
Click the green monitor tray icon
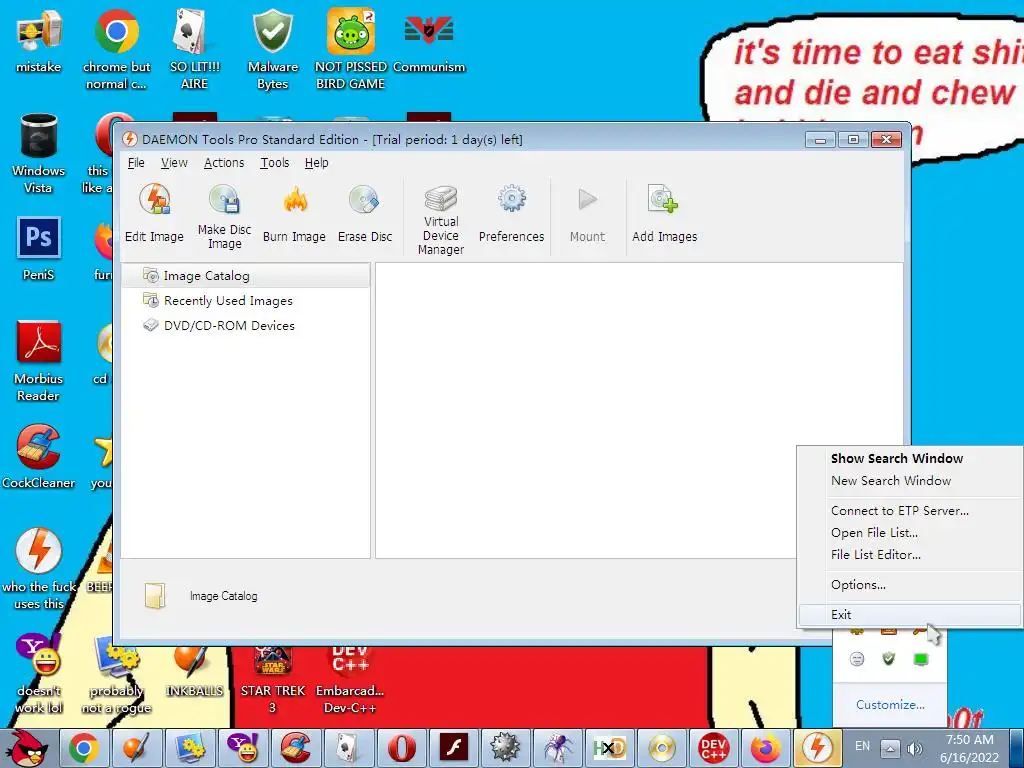tap(921, 659)
